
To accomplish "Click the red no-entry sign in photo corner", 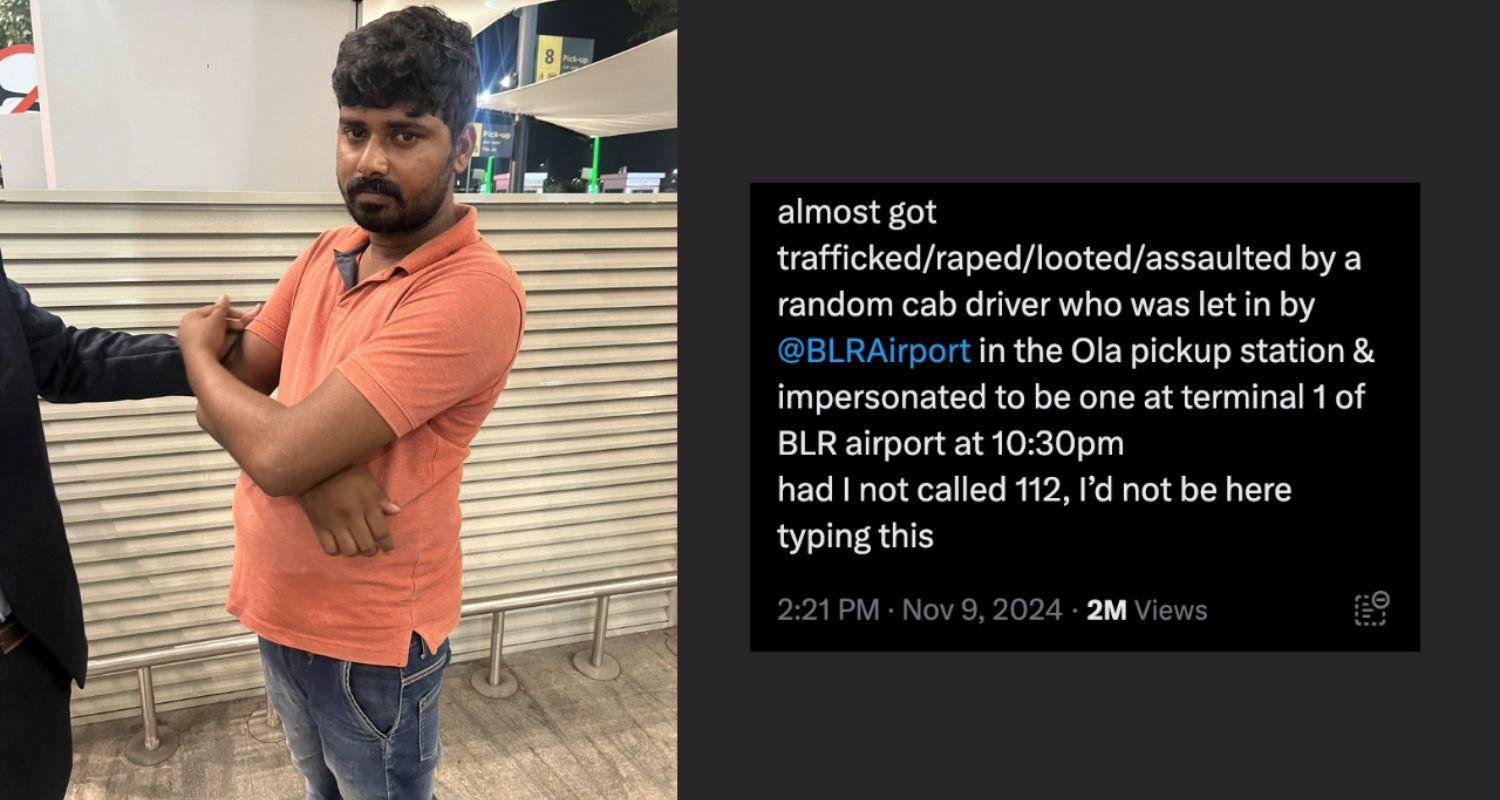I will point(18,80).
